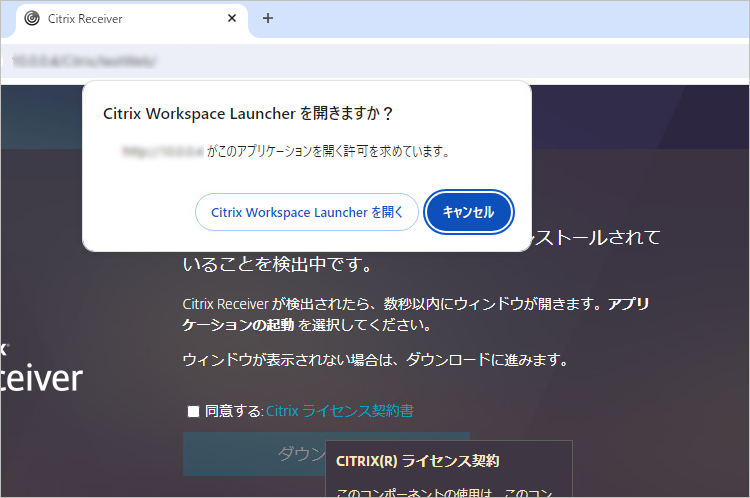Open Citrix Workspace Launcher button in dialog
The width and height of the screenshot is (750, 498).
[307, 212]
